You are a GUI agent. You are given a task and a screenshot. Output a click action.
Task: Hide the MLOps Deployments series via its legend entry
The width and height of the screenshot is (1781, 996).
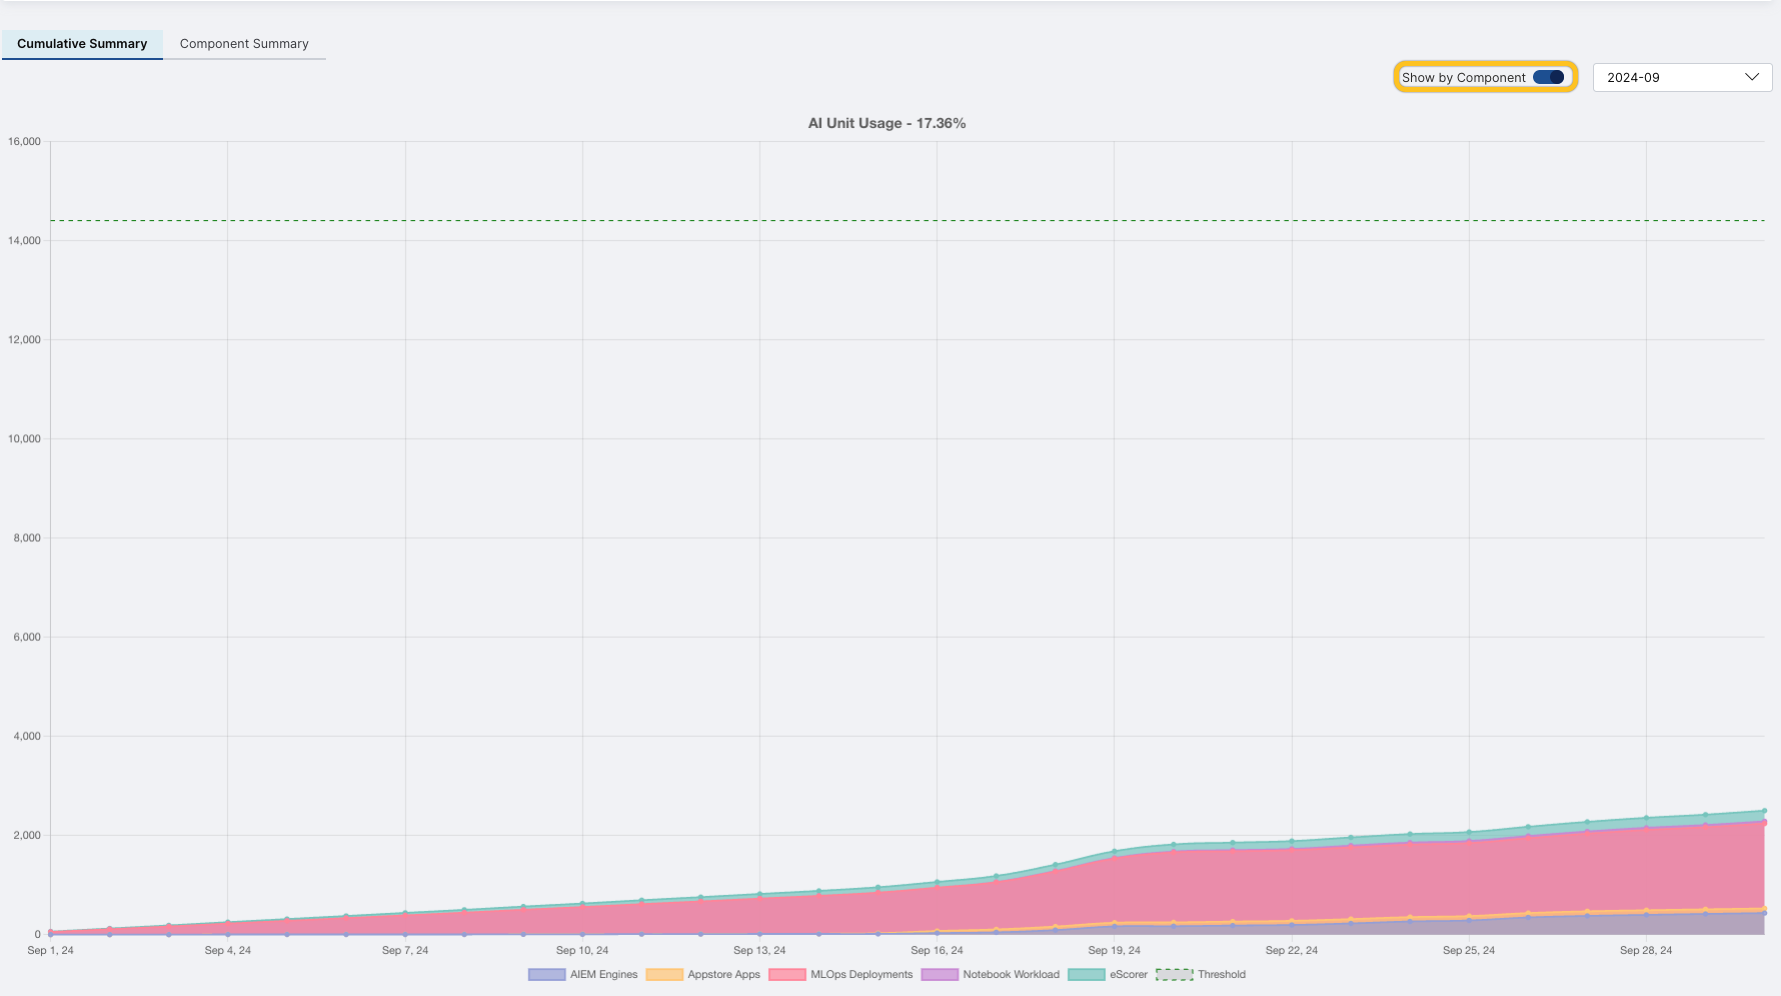[860, 974]
